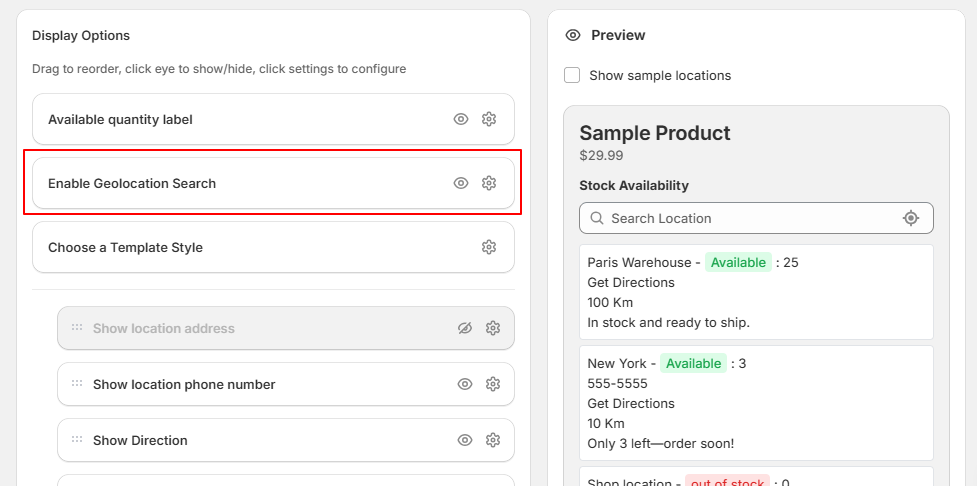The image size is (977, 486).
Task: Click the Show location phone number label
Action: click(184, 384)
